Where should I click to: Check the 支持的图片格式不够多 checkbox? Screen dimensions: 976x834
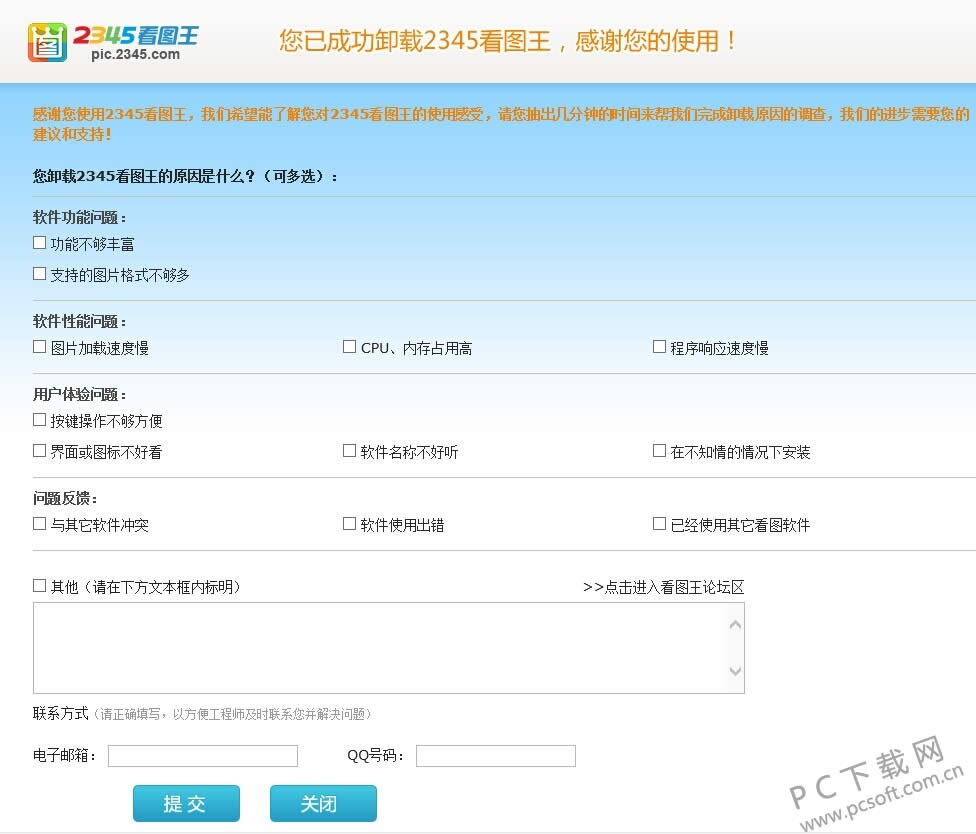pyautogui.click(x=39, y=274)
